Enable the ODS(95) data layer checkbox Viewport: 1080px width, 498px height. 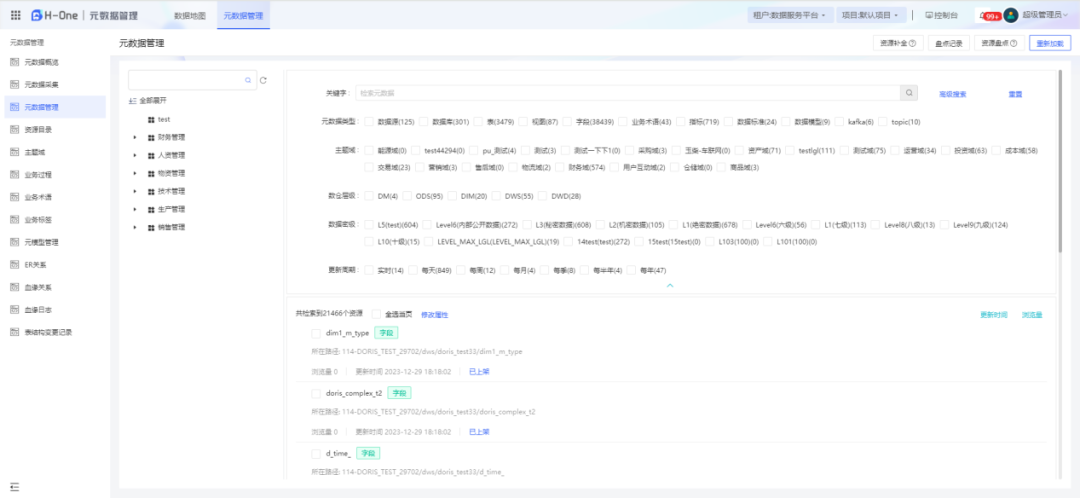pyautogui.click(x=409, y=196)
